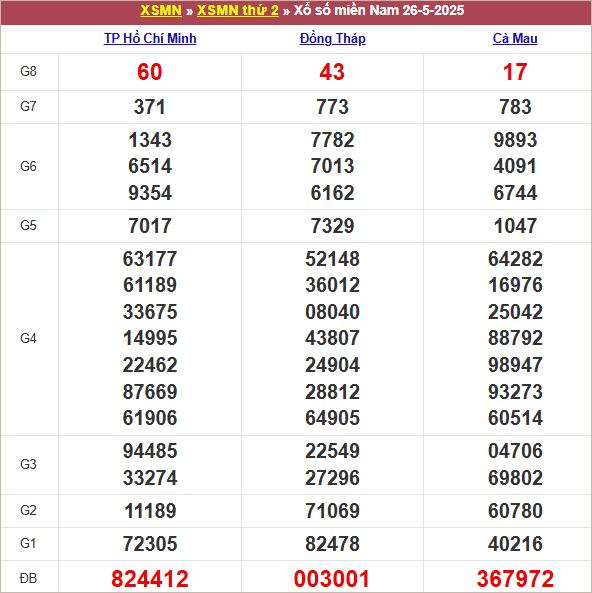592x593 pixels.
Task: Click G2 number 71069
Action: pos(332,511)
